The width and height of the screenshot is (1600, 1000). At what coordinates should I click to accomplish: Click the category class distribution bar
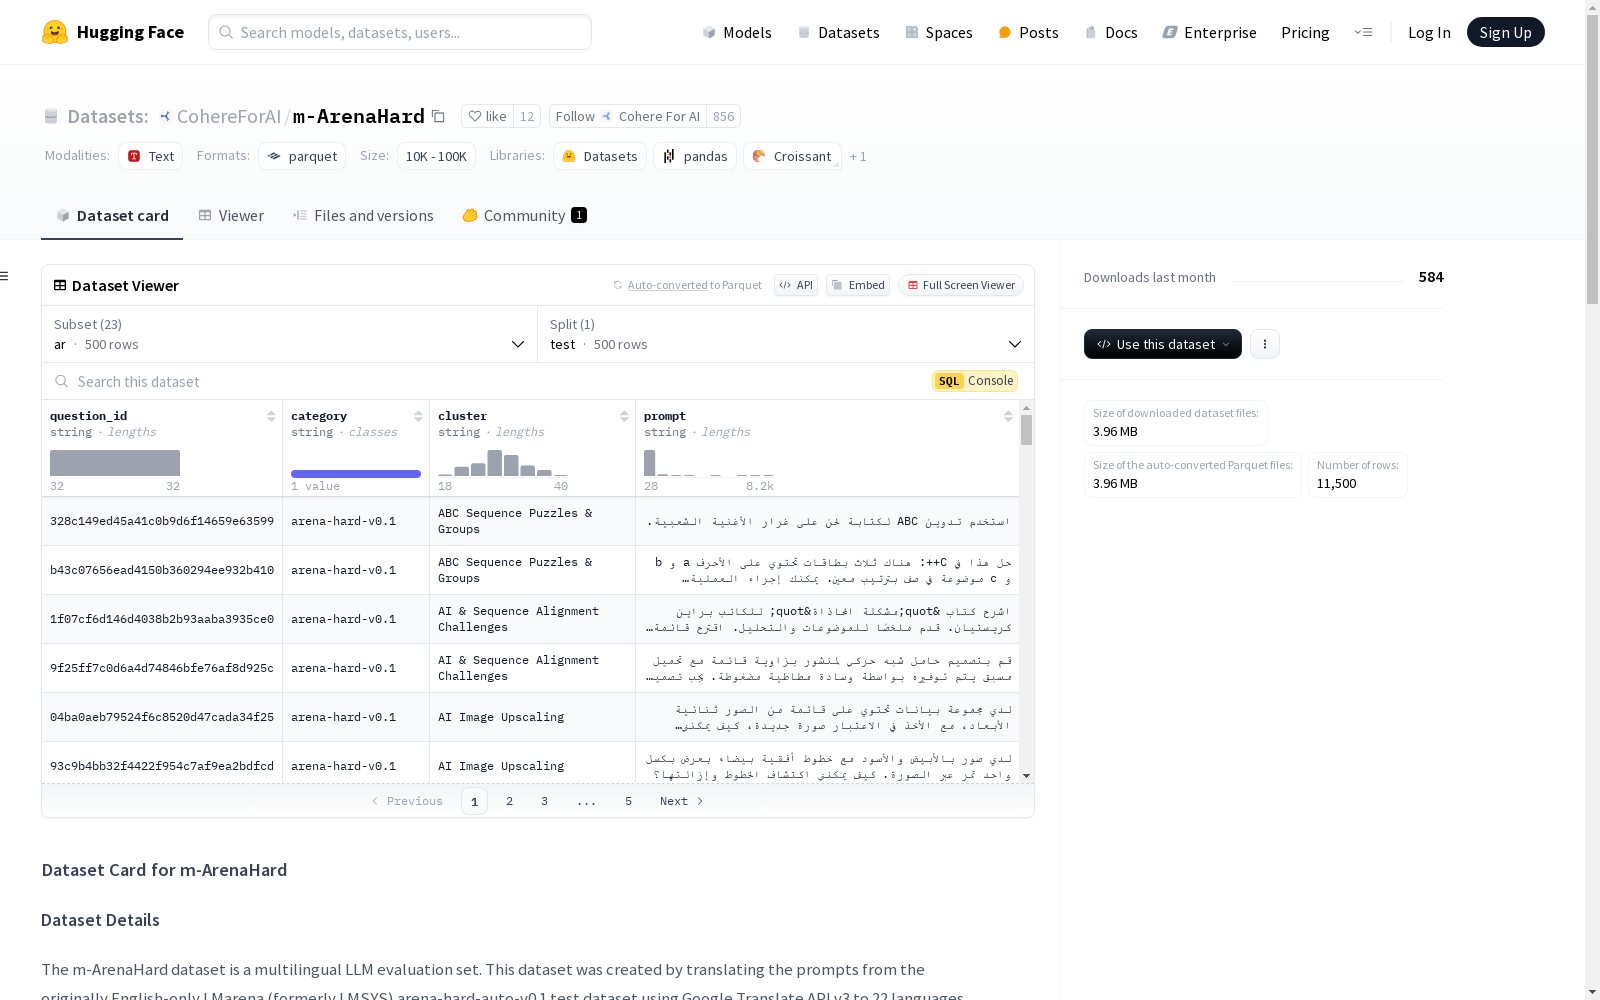point(356,474)
